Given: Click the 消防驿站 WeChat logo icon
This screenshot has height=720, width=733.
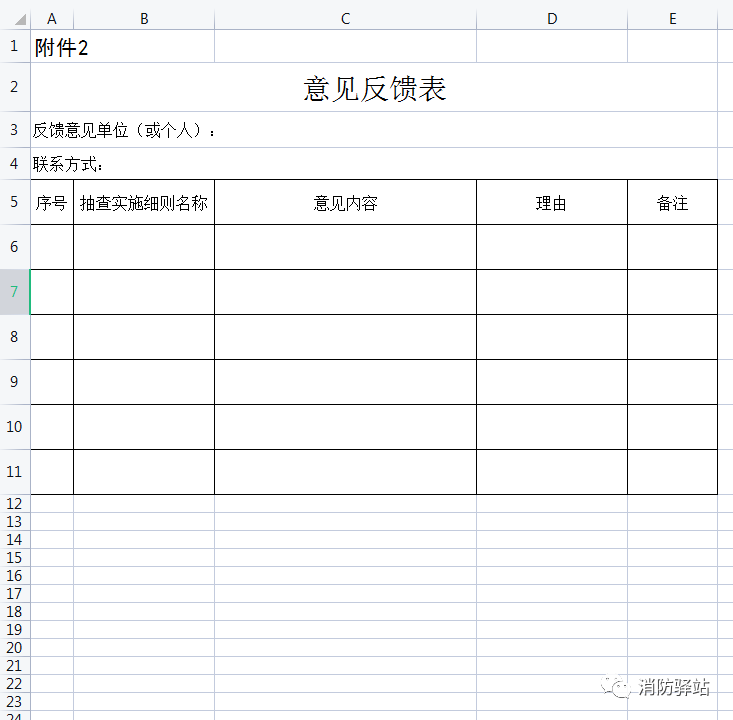Looking at the screenshot, I should tap(617, 687).
